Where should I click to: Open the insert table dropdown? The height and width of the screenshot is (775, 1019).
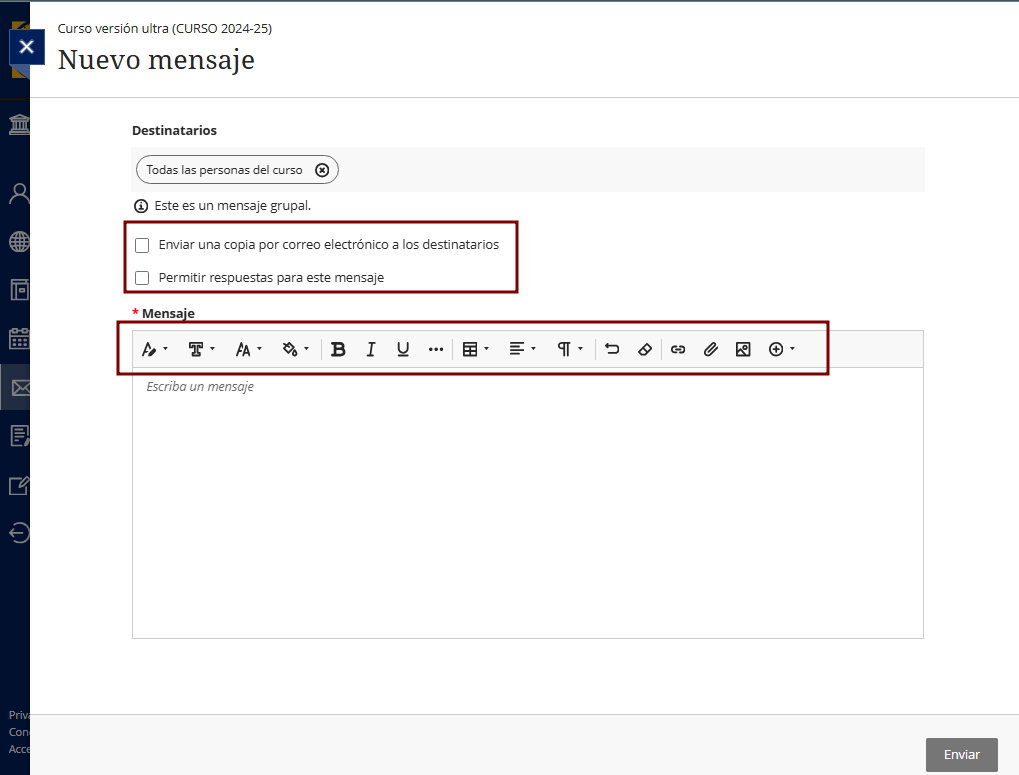tap(475, 349)
